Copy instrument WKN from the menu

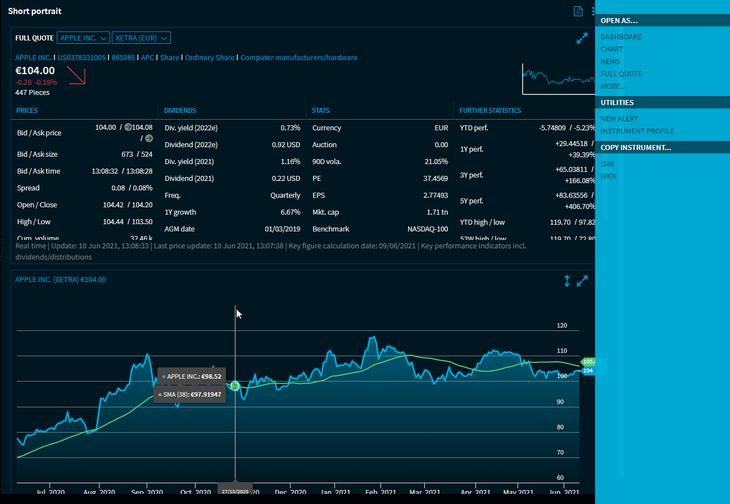608,176
